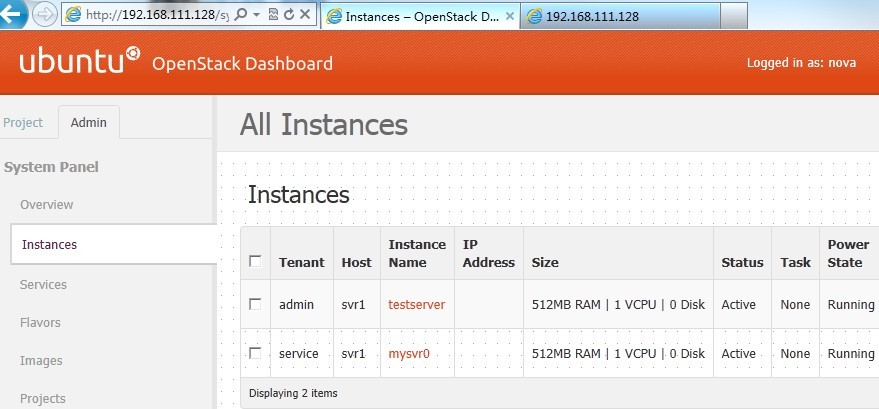Click the browser Forward arrow button
The height and width of the screenshot is (409, 879).
point(44,15)
